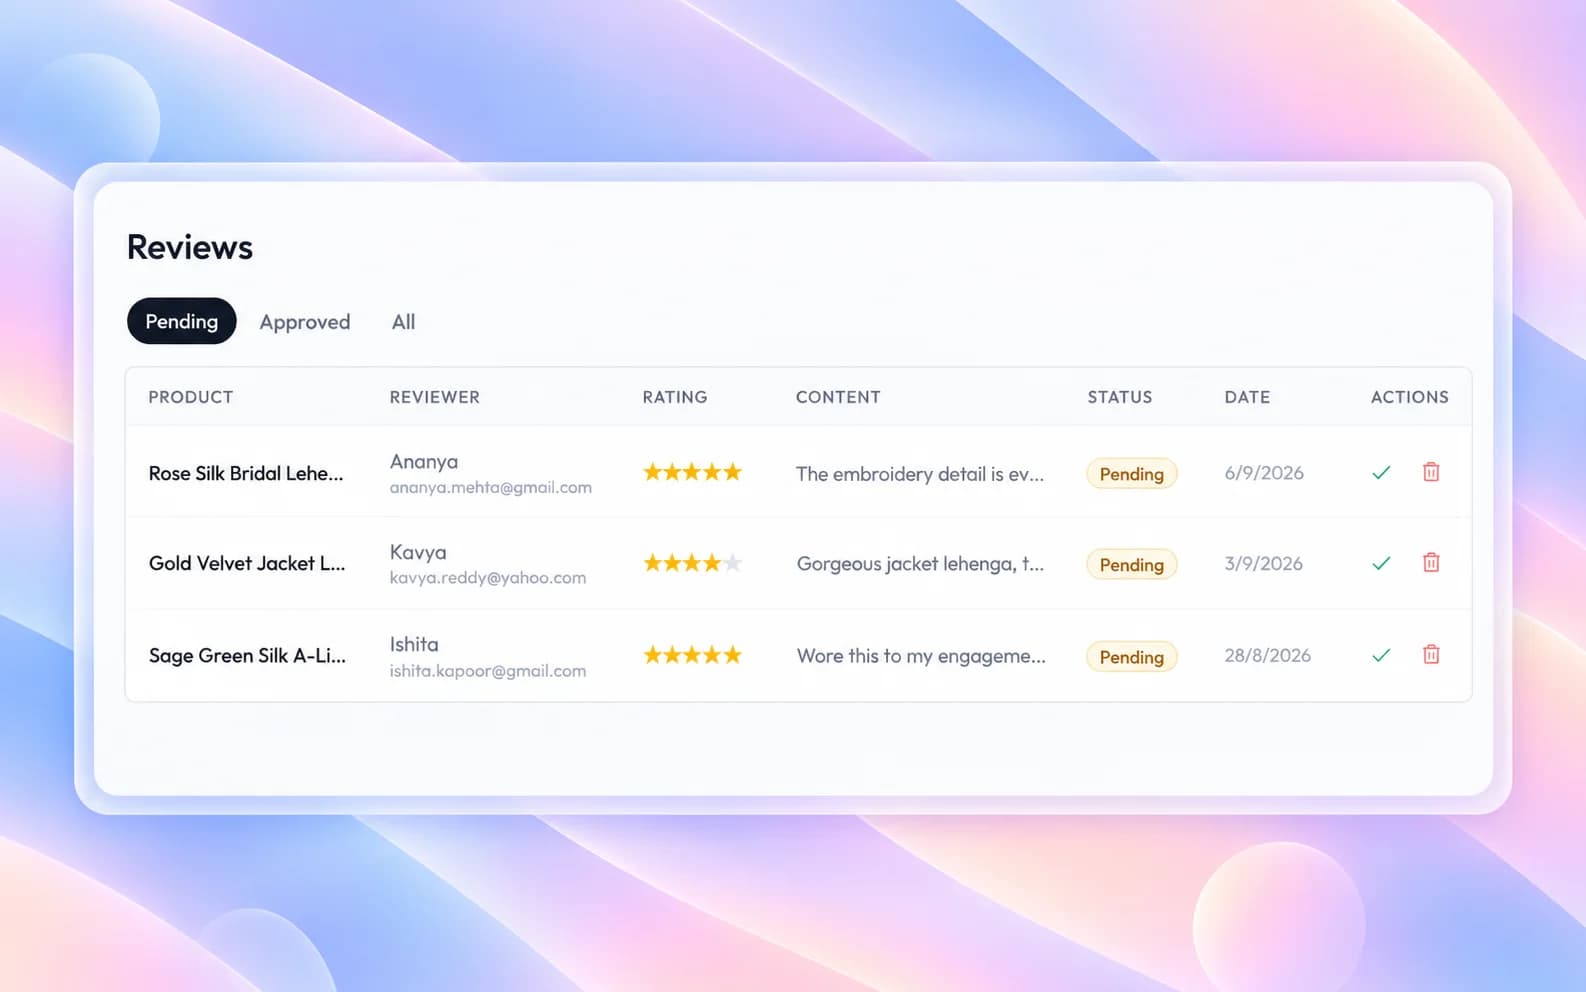Image resolution: width=1586 pixels, height=992 pixels.
Task: Click the email ishita.kapoor@gmail.com
Action: (488, 671)
